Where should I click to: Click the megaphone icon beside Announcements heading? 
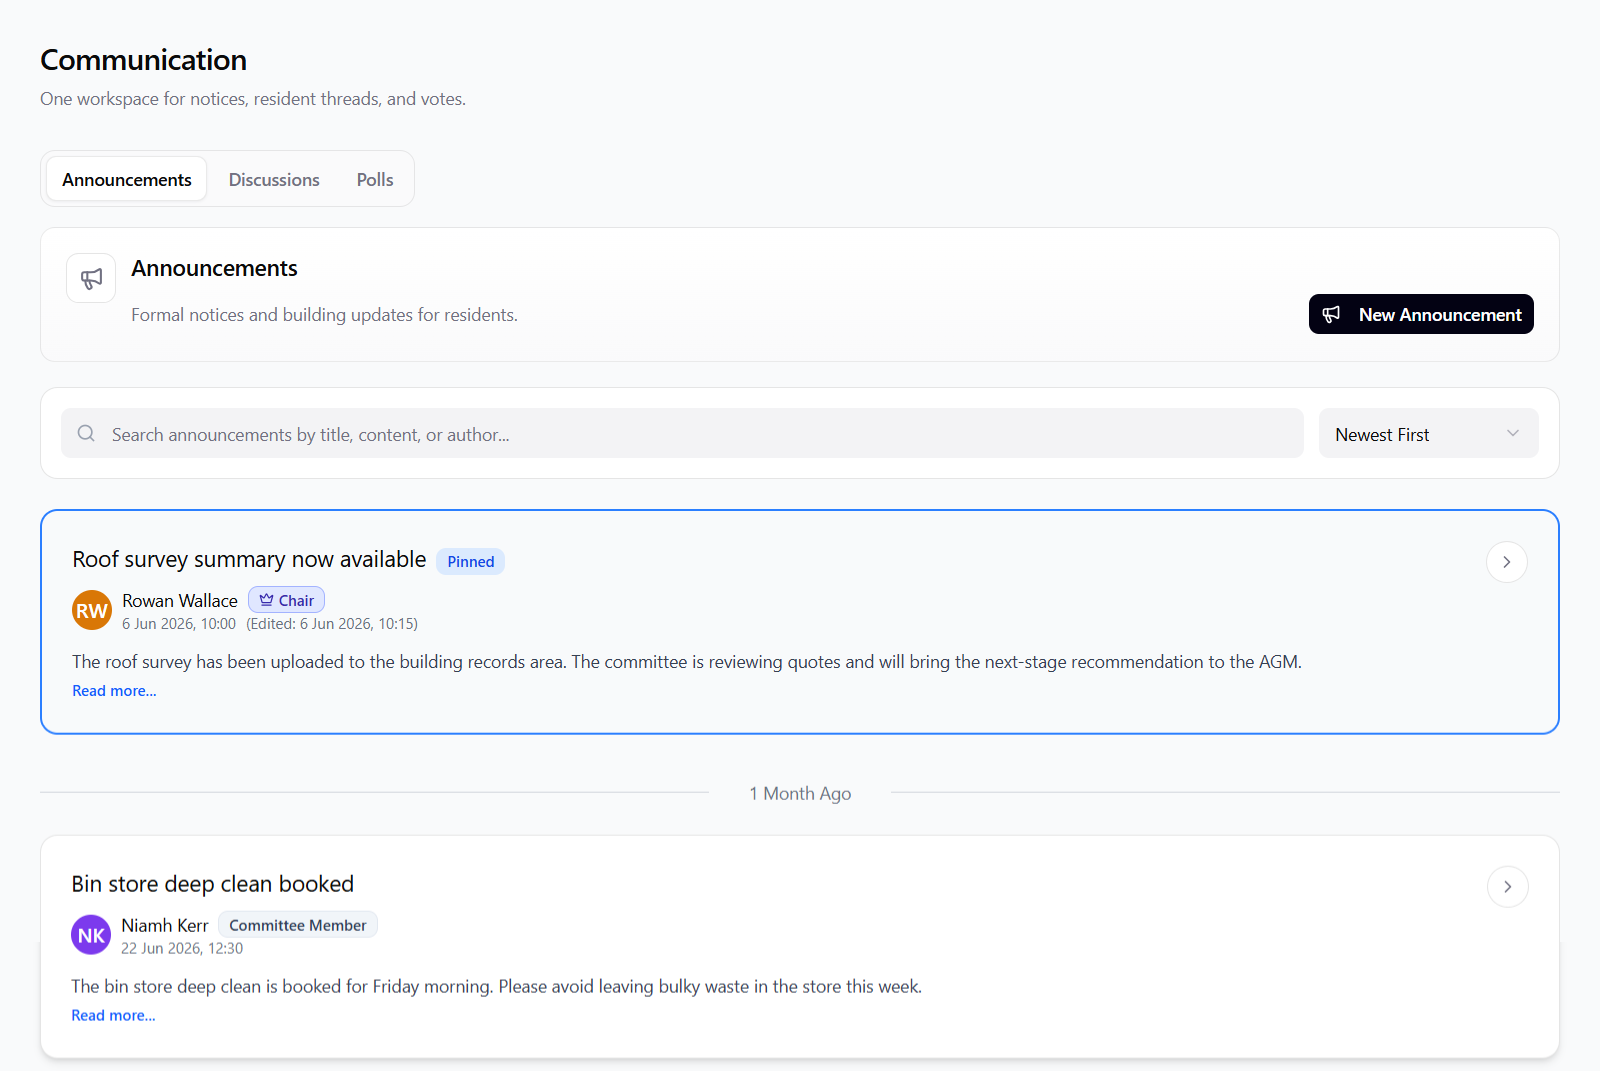[91, 278]
